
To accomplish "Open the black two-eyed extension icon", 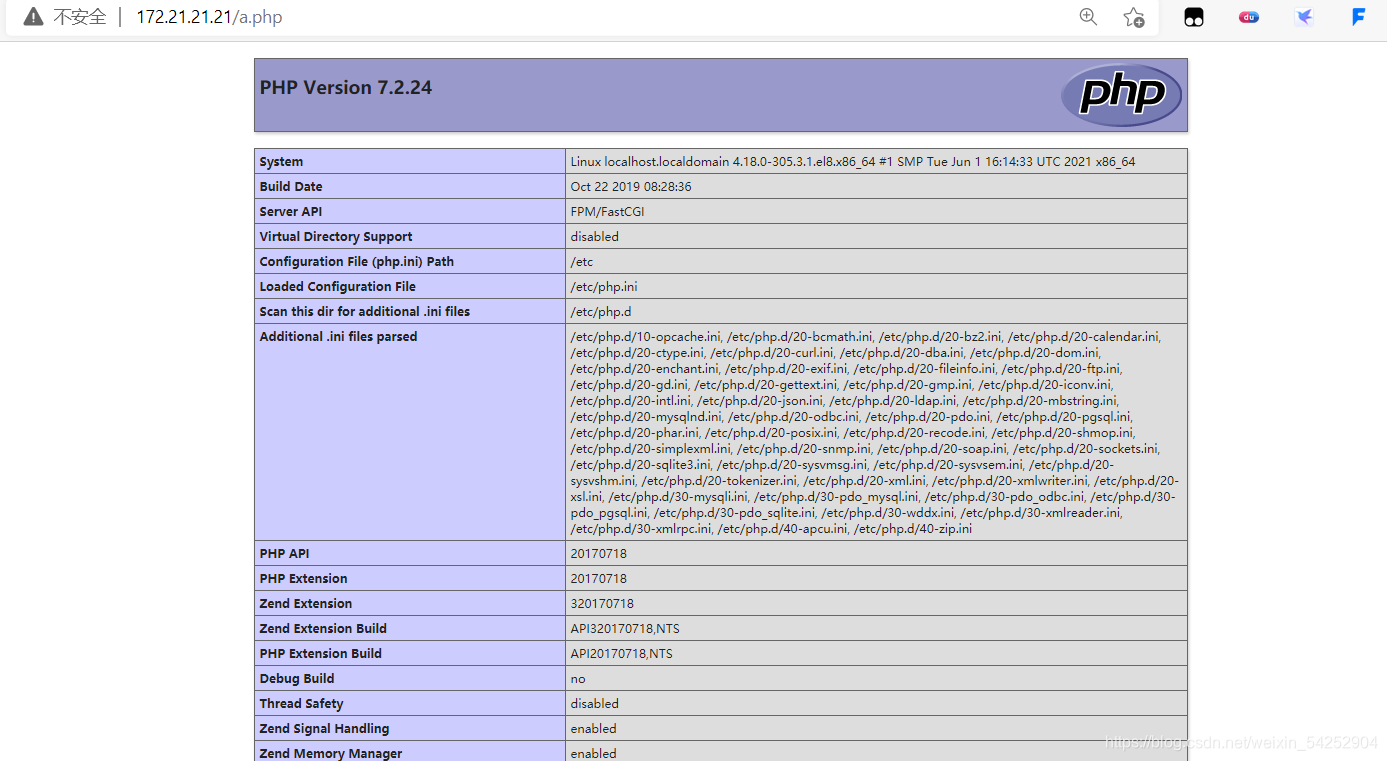I will pos(1194,17).
